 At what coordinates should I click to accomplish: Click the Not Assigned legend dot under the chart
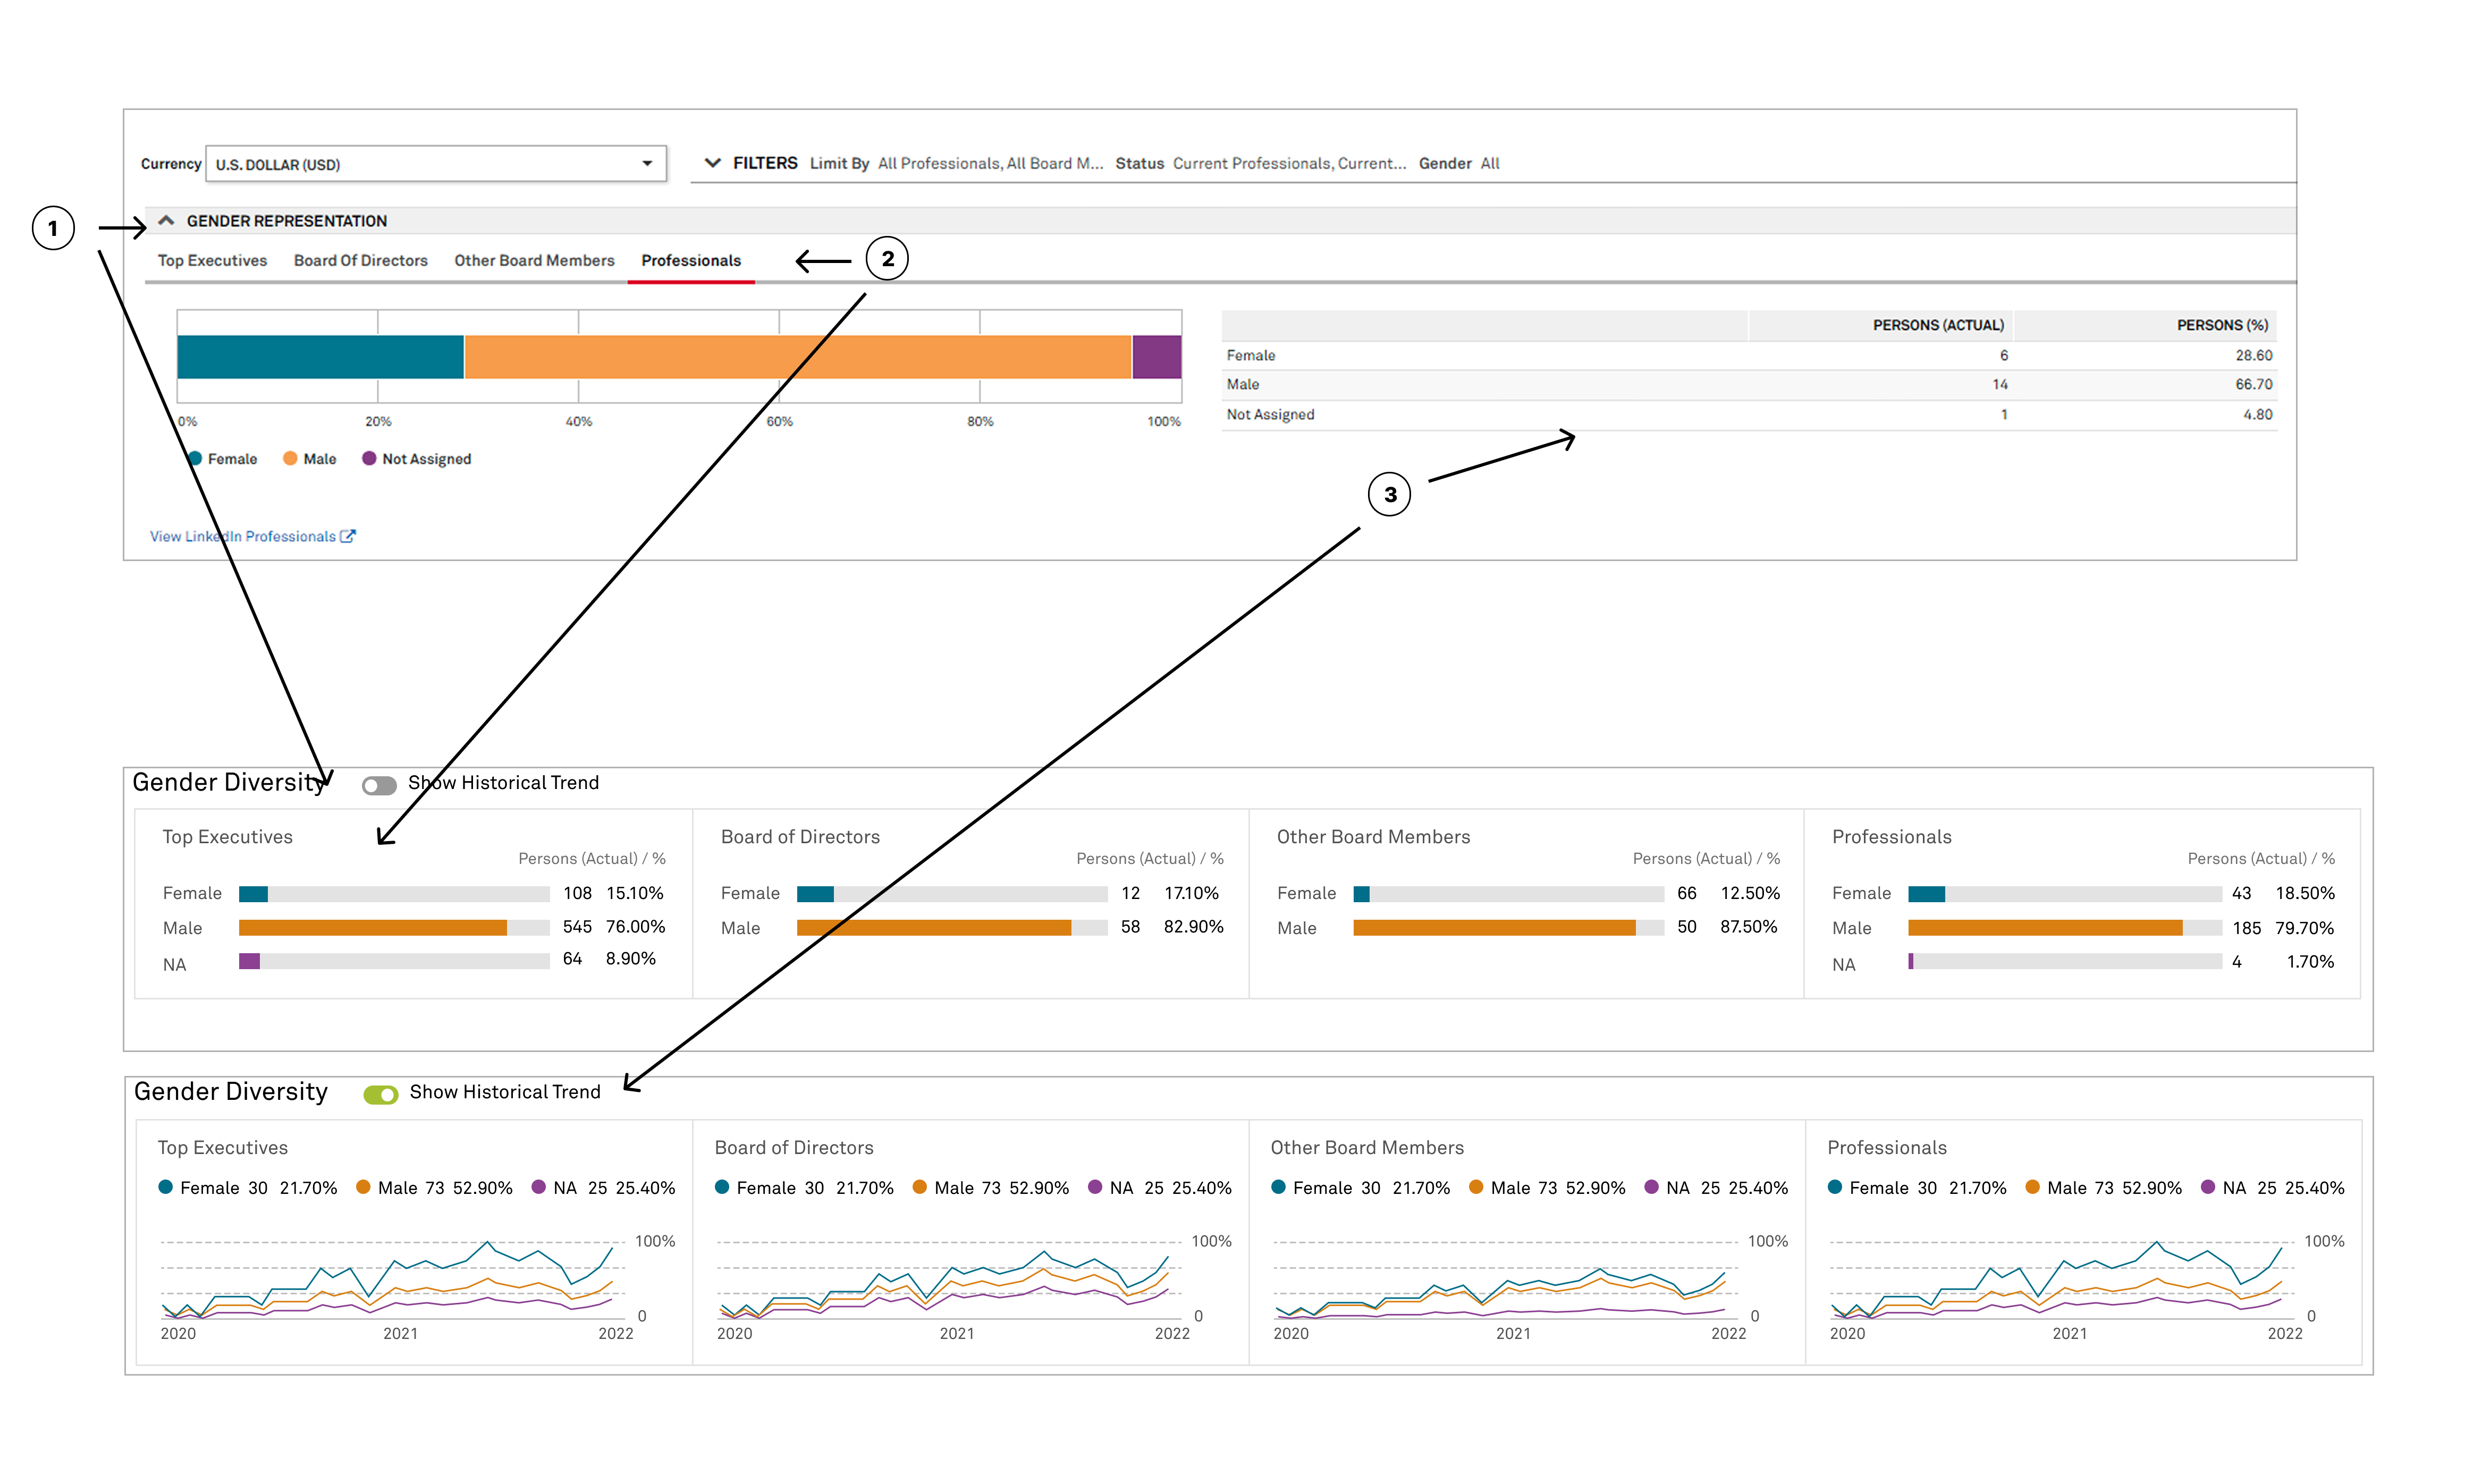(369, 458)
